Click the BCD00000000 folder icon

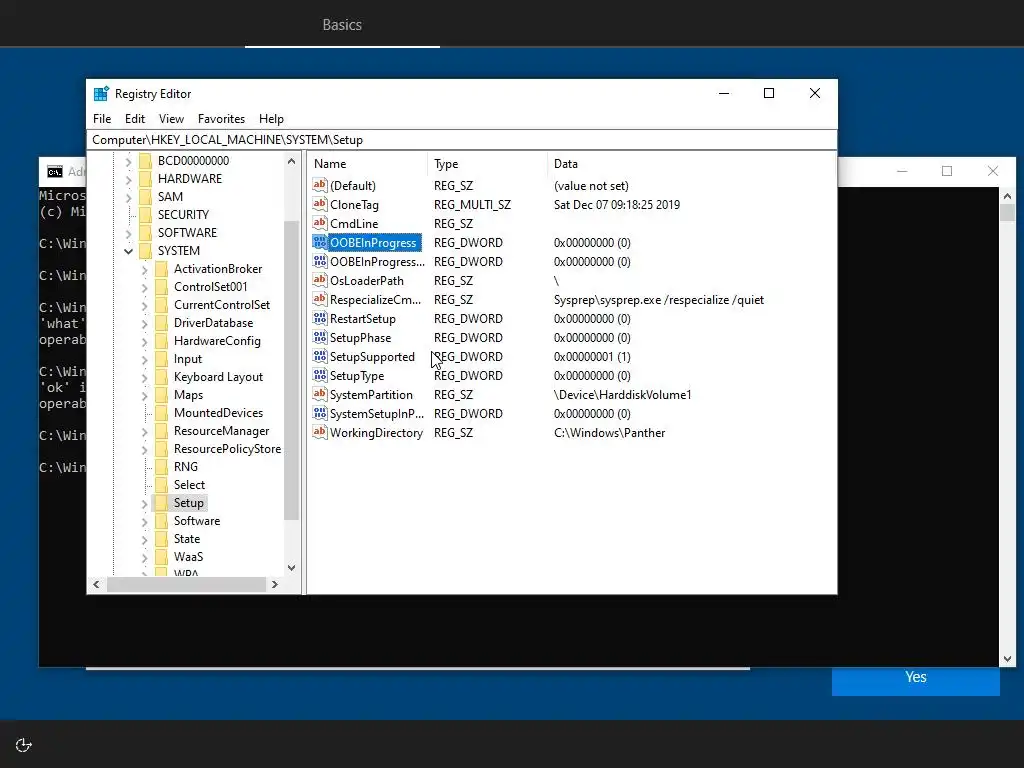click(146, 161)
